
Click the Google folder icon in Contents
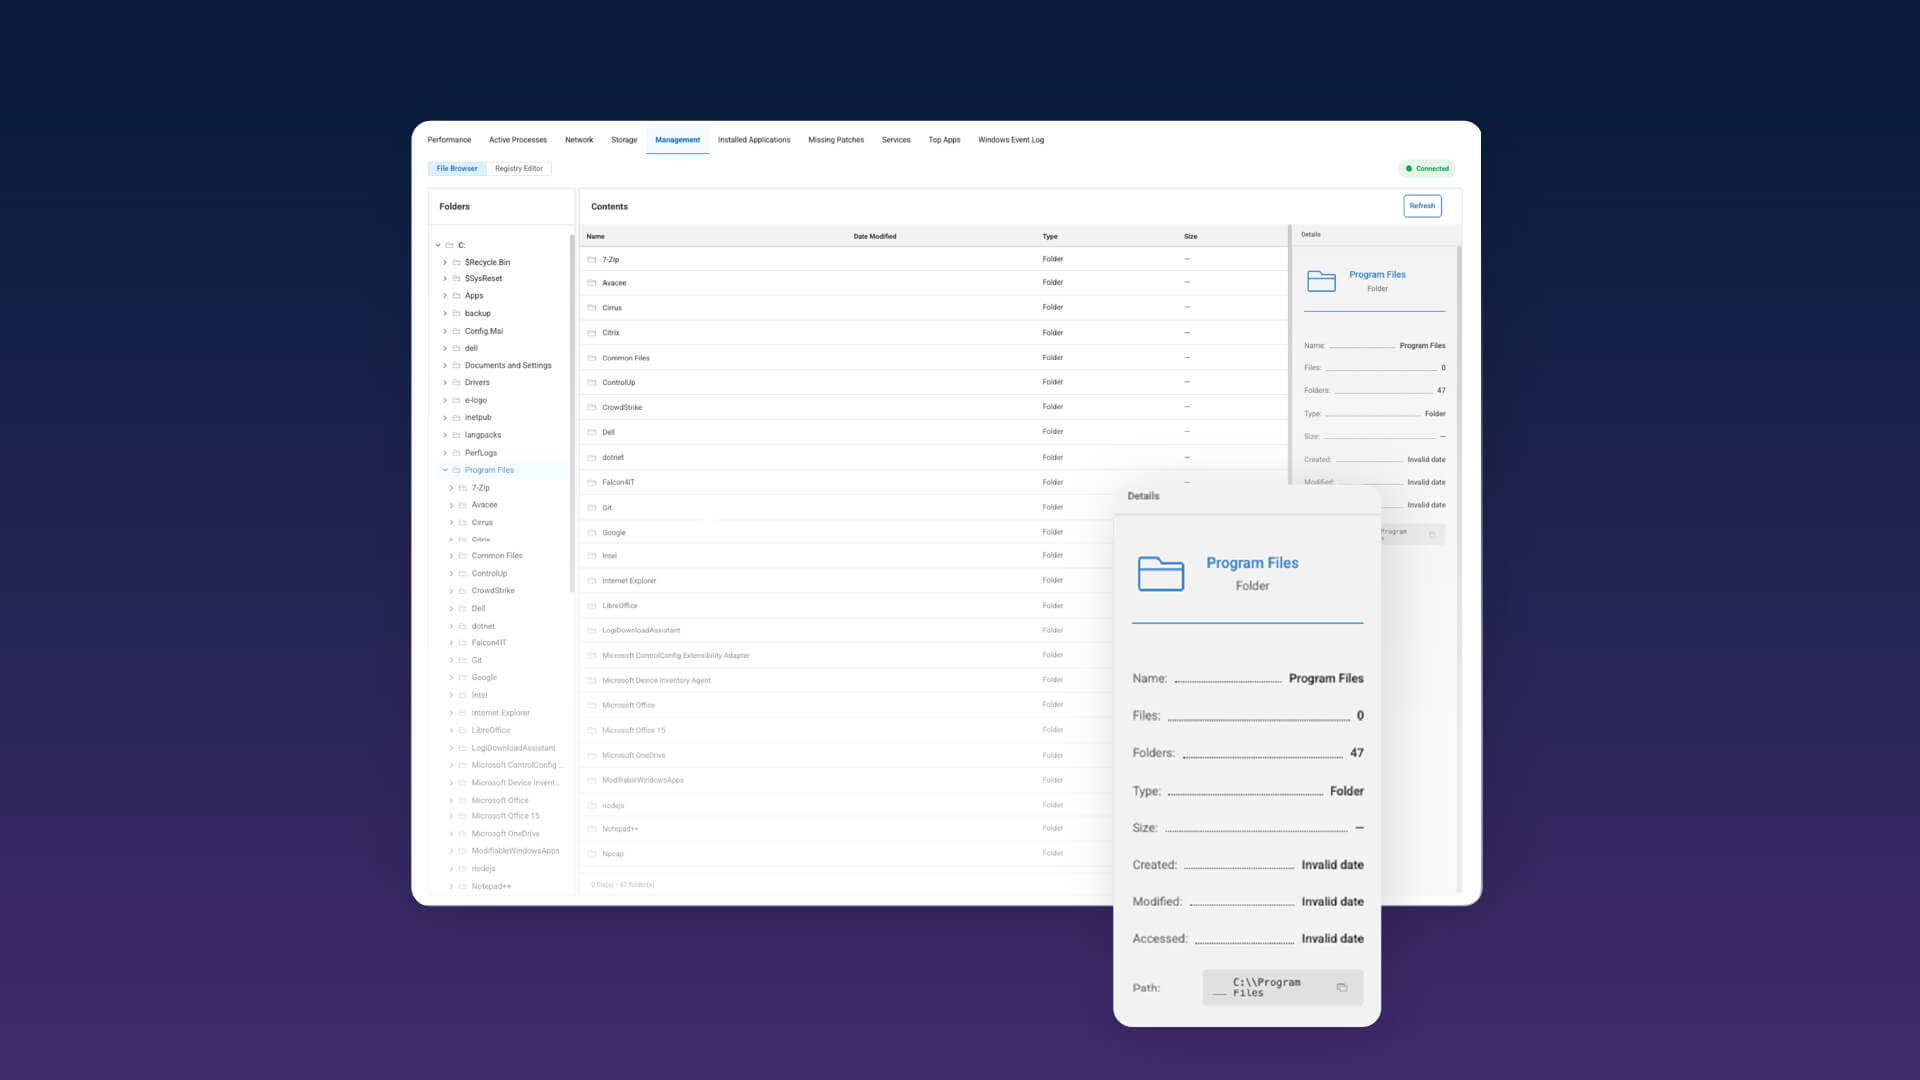(x=592, y=532)
